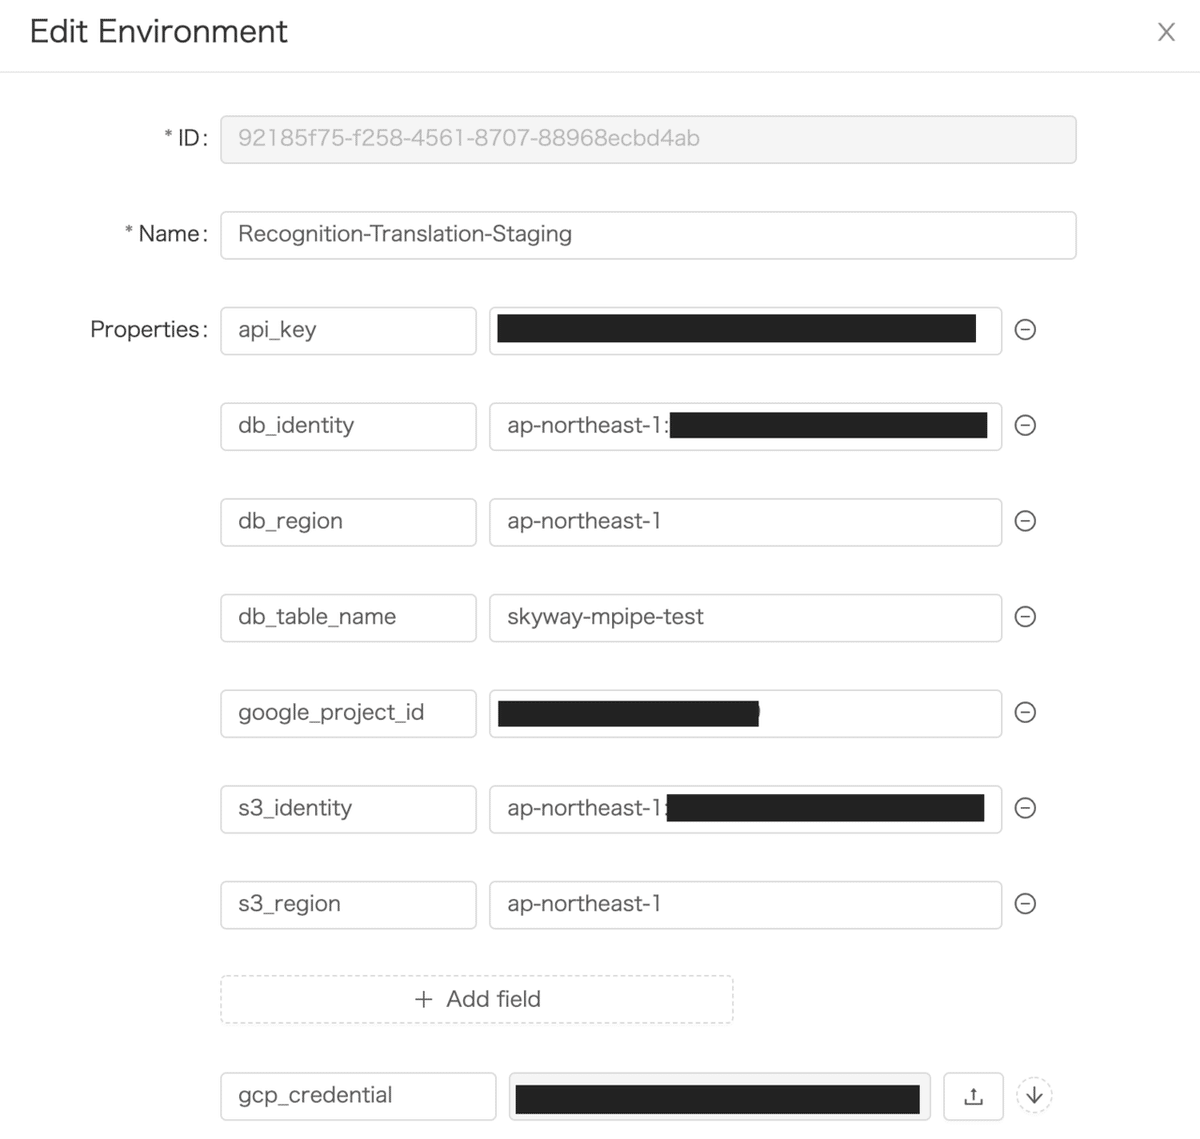Remove the db_table_name property row

(1025, 617)
